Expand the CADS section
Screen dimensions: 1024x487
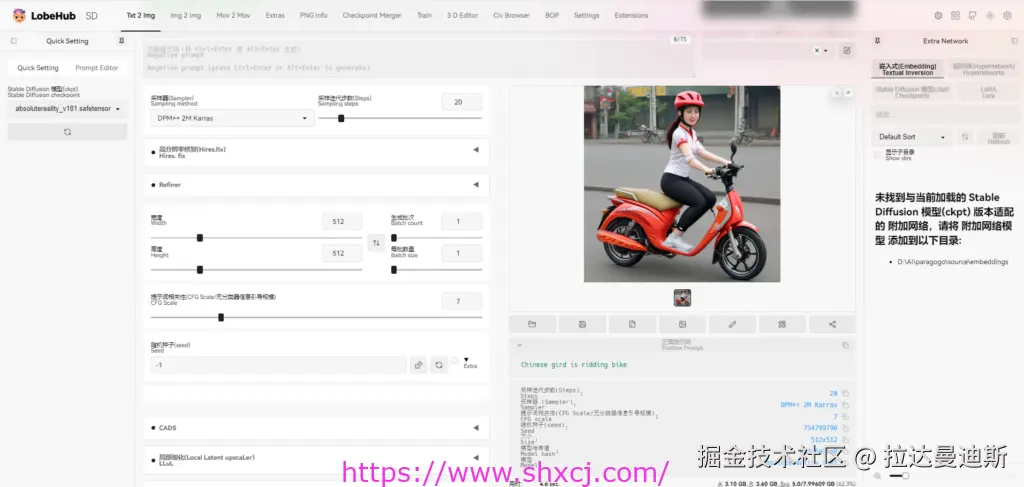click(316, 428)
